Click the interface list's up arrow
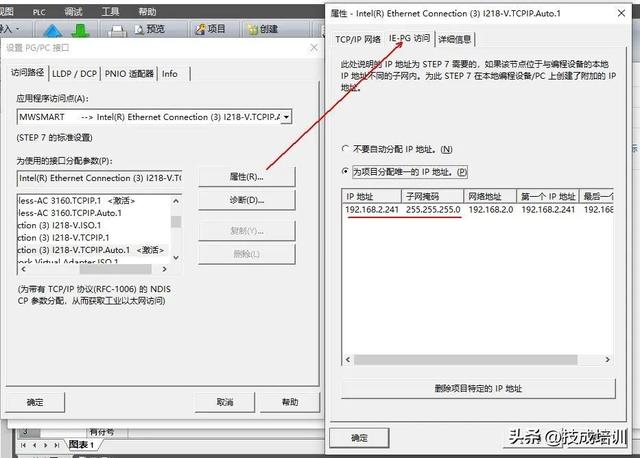Screen dimensions: 640x458 [176, 201]
